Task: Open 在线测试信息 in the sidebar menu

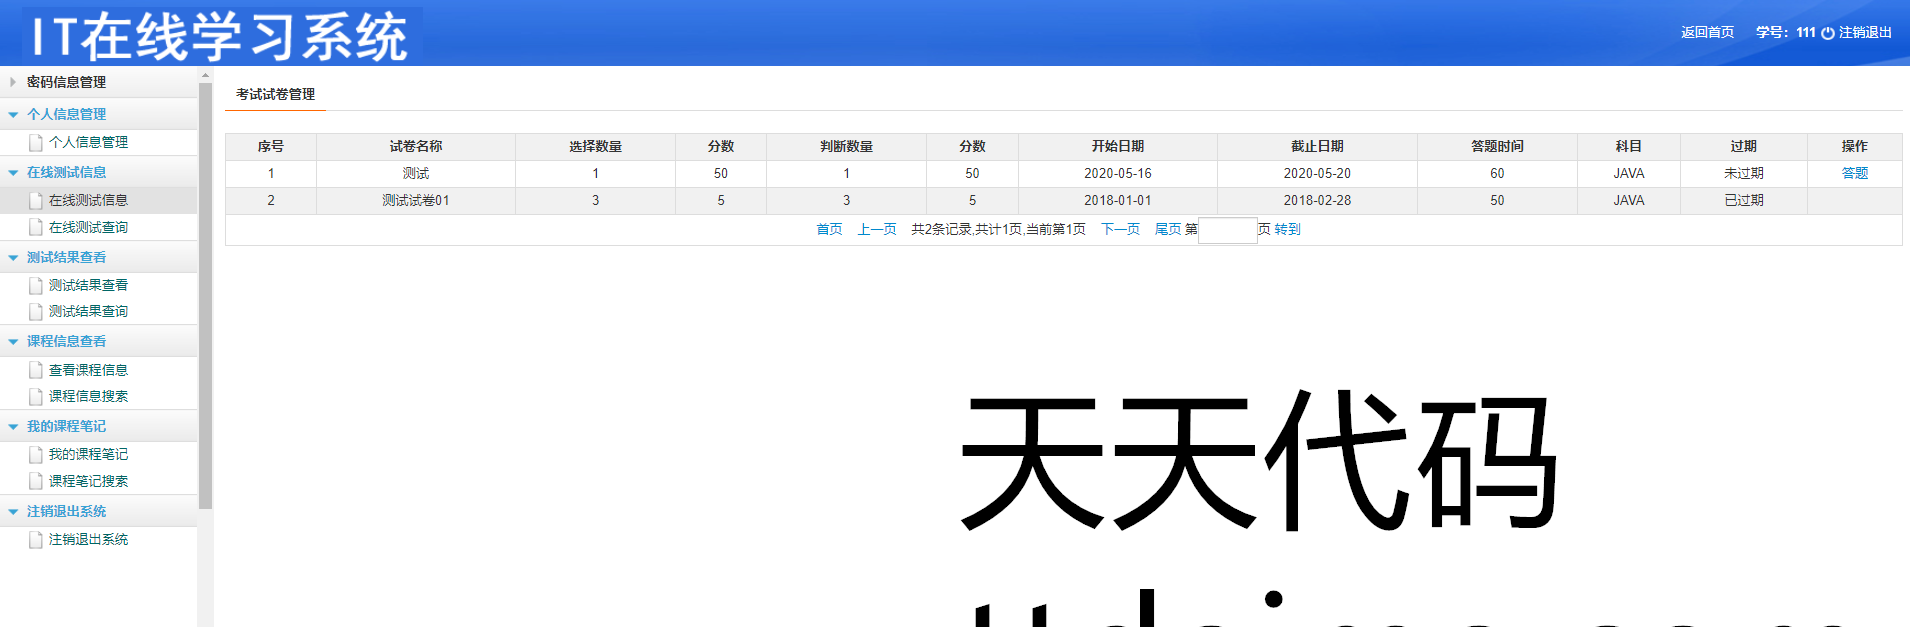Action: [x=88, y=200]
